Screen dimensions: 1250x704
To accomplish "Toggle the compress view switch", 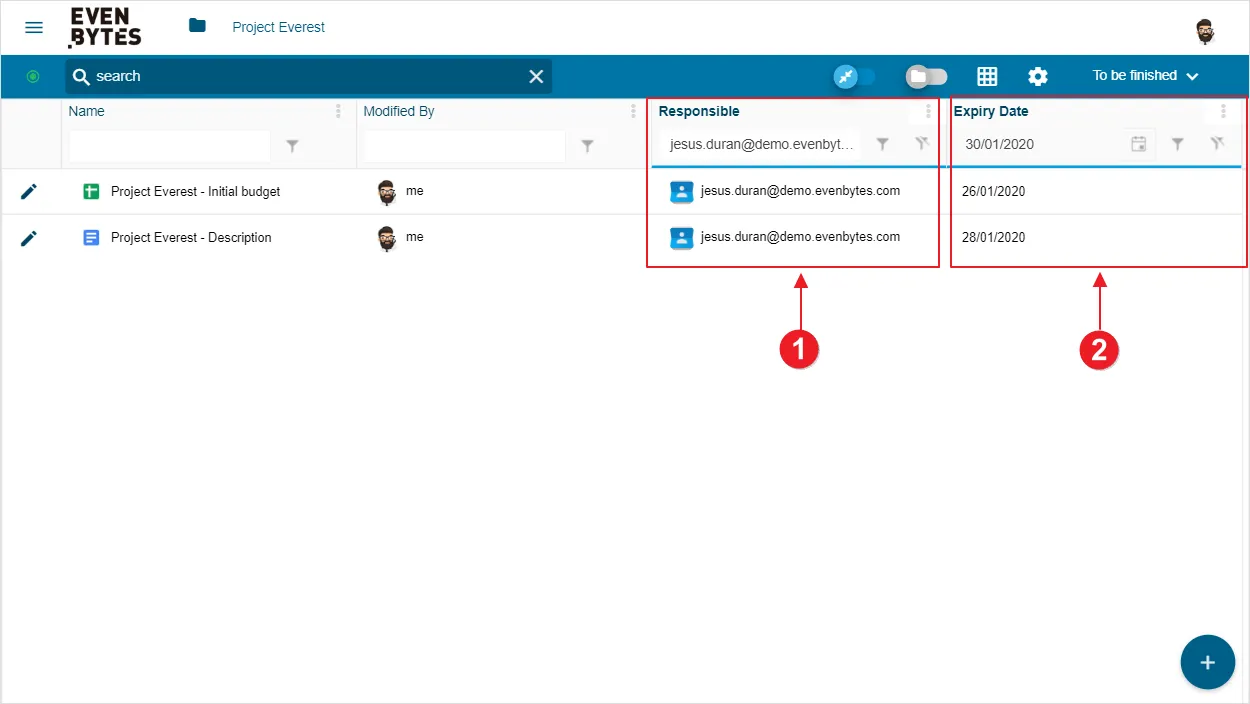I will pos(855,76).
